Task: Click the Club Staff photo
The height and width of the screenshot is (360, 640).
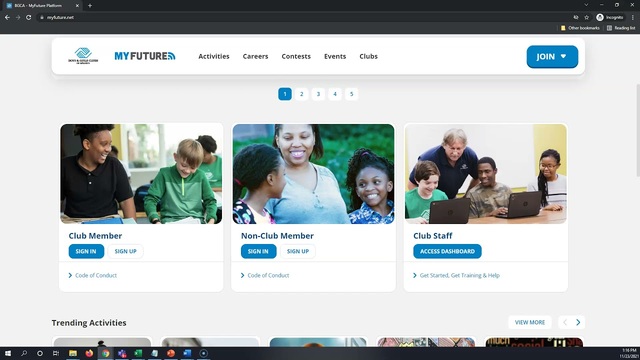Action: (x=486, y=174)
